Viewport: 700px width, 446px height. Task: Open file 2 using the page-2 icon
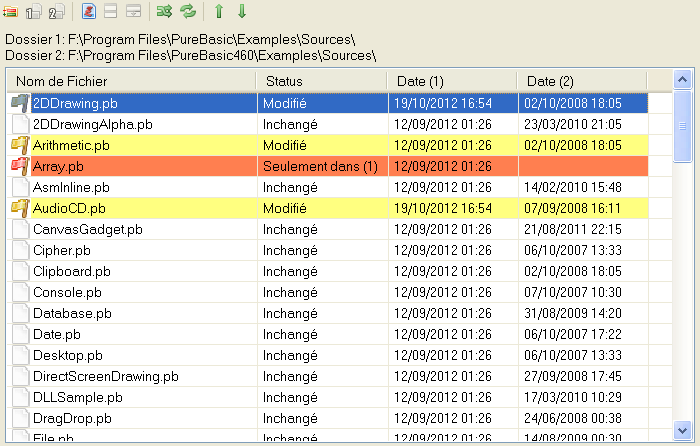pyautogui.click(x=57, y=12)
